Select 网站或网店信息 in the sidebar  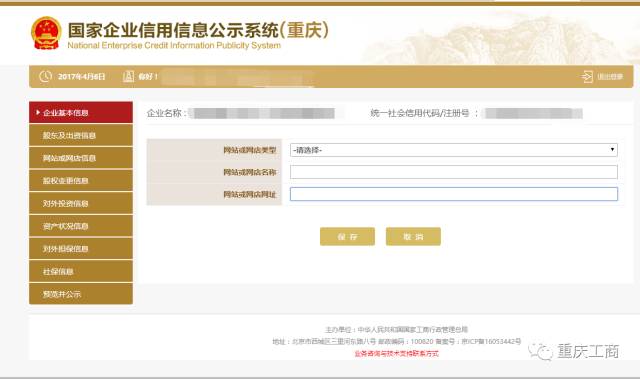[81, 158]
